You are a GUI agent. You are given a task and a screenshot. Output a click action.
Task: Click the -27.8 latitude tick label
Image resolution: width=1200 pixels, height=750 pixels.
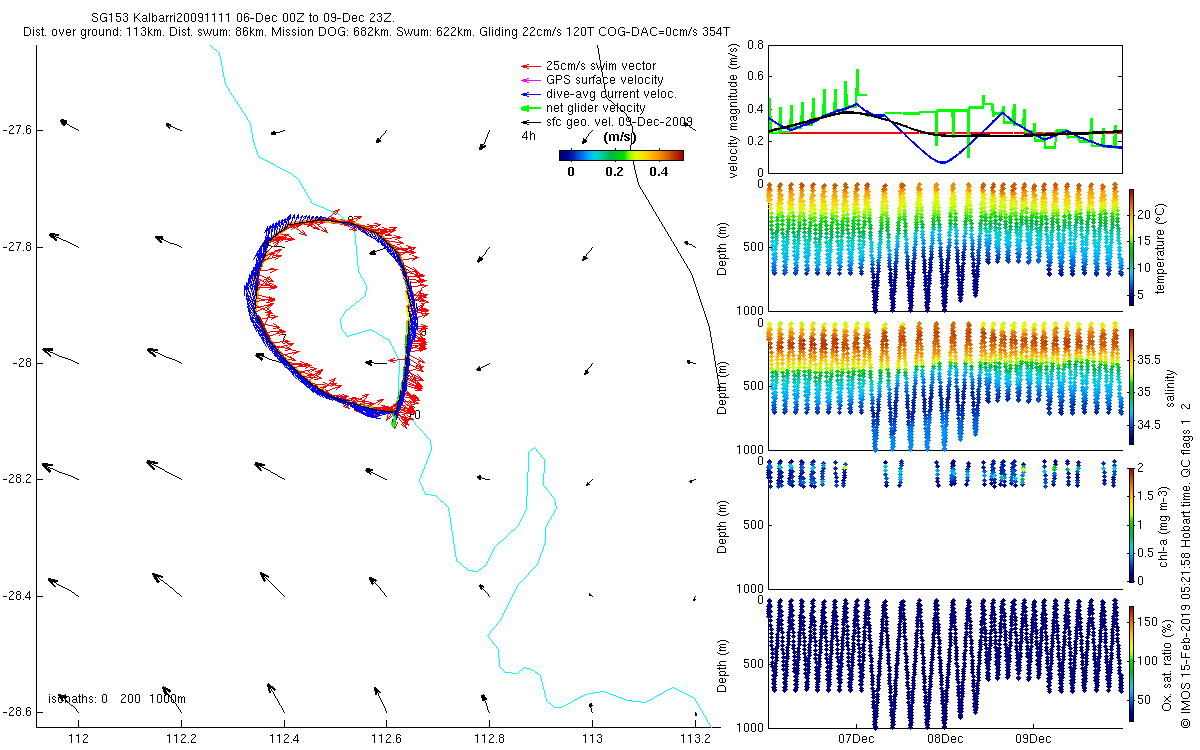coord(19,247)
